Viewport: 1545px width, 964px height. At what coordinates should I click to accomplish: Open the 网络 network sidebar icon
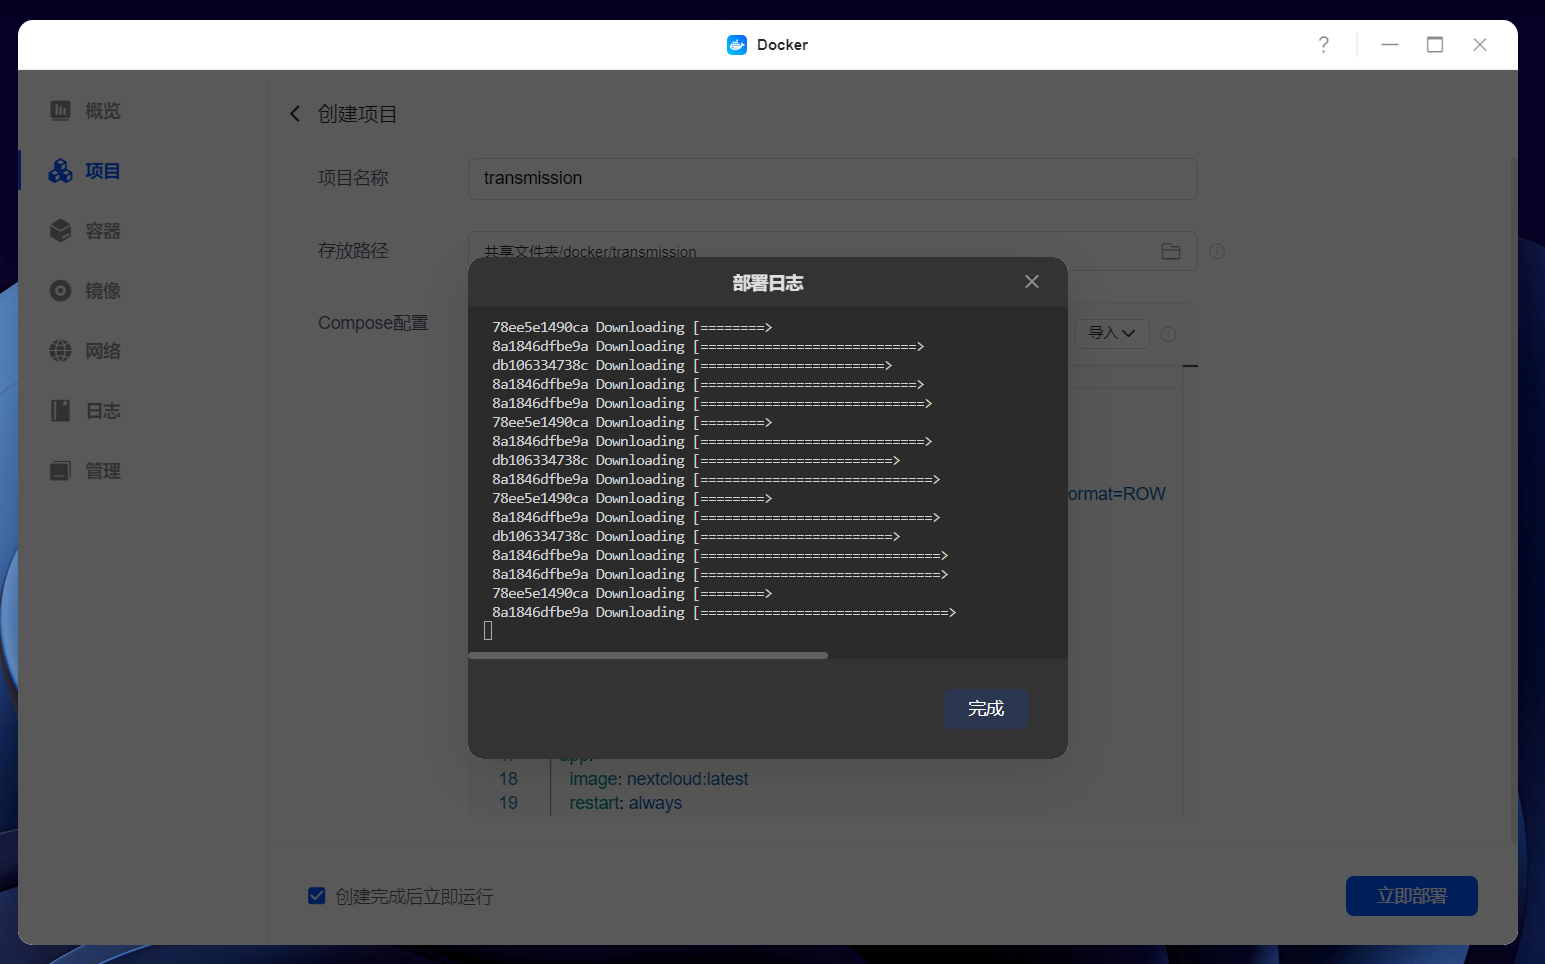(x=61, y=351)
